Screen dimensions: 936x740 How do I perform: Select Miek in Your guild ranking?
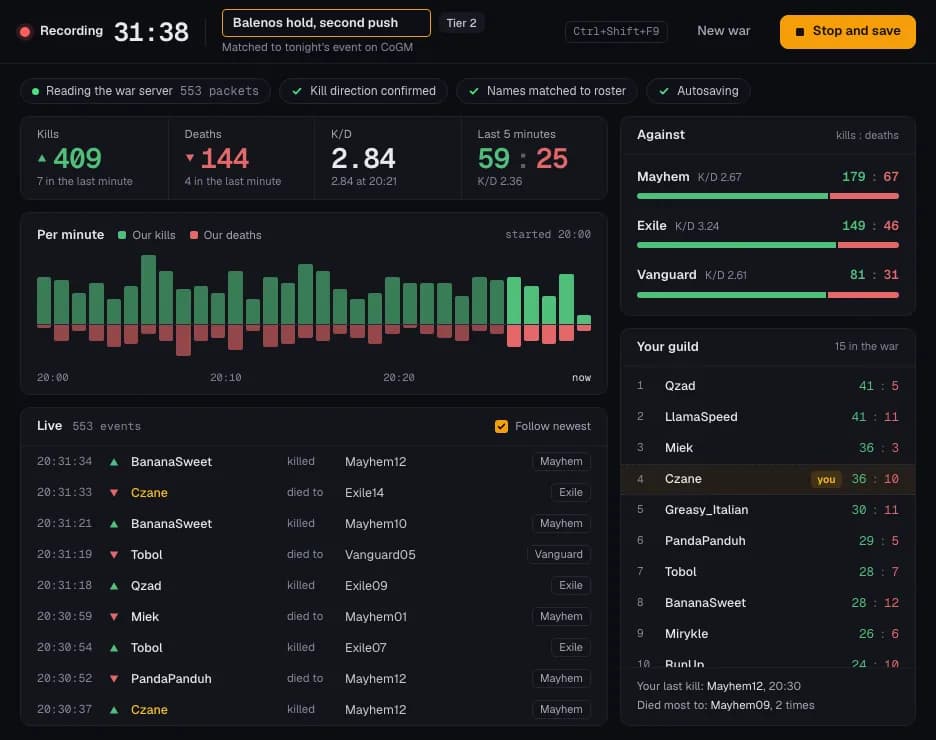tap(768, 448)
